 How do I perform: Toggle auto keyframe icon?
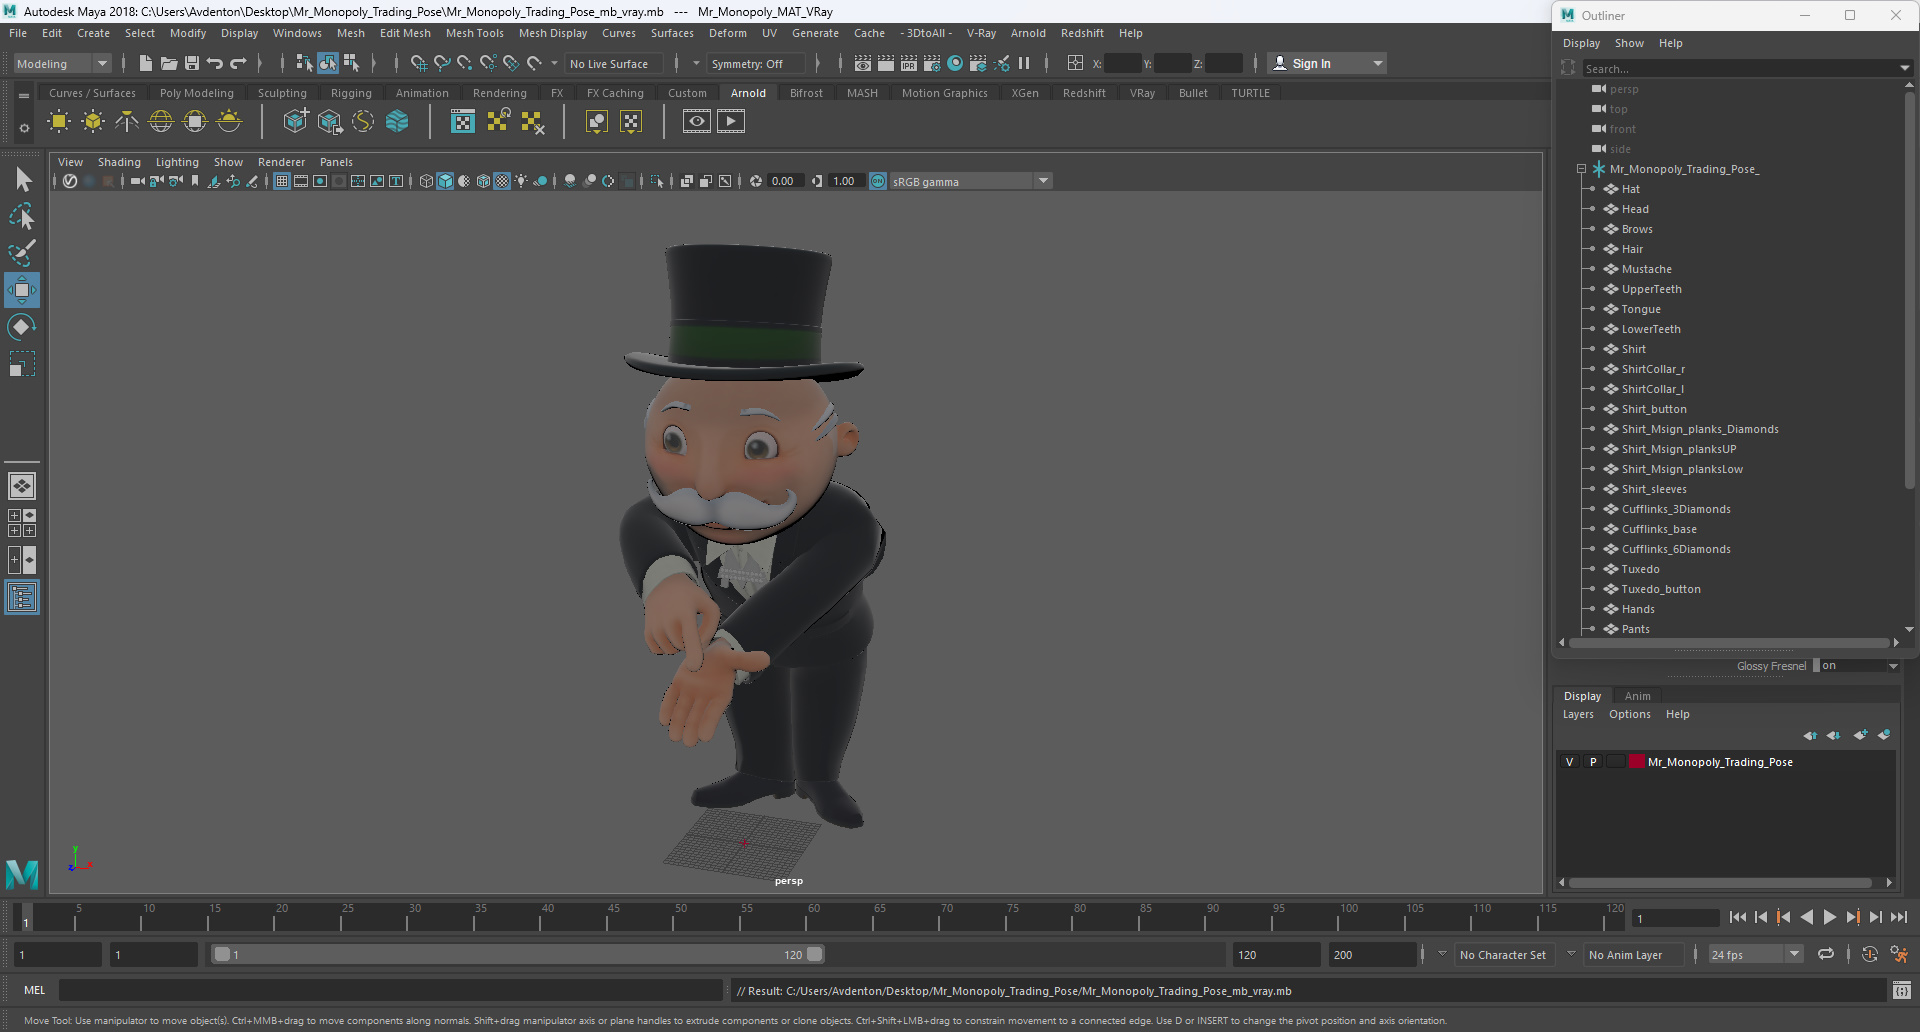tap(1869, 955)
